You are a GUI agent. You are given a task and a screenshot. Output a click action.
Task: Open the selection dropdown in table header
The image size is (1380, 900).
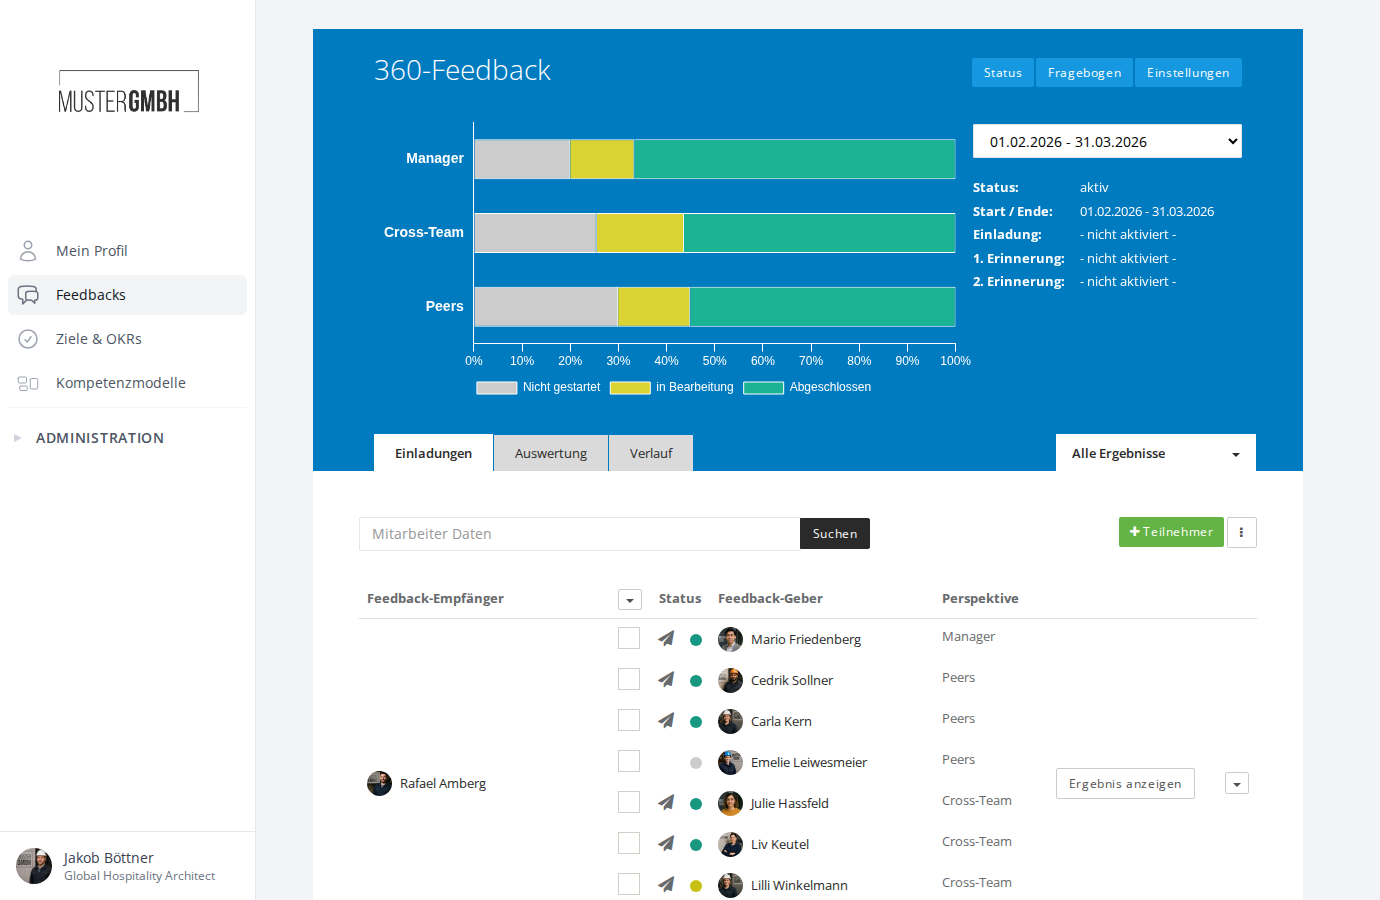630,600
